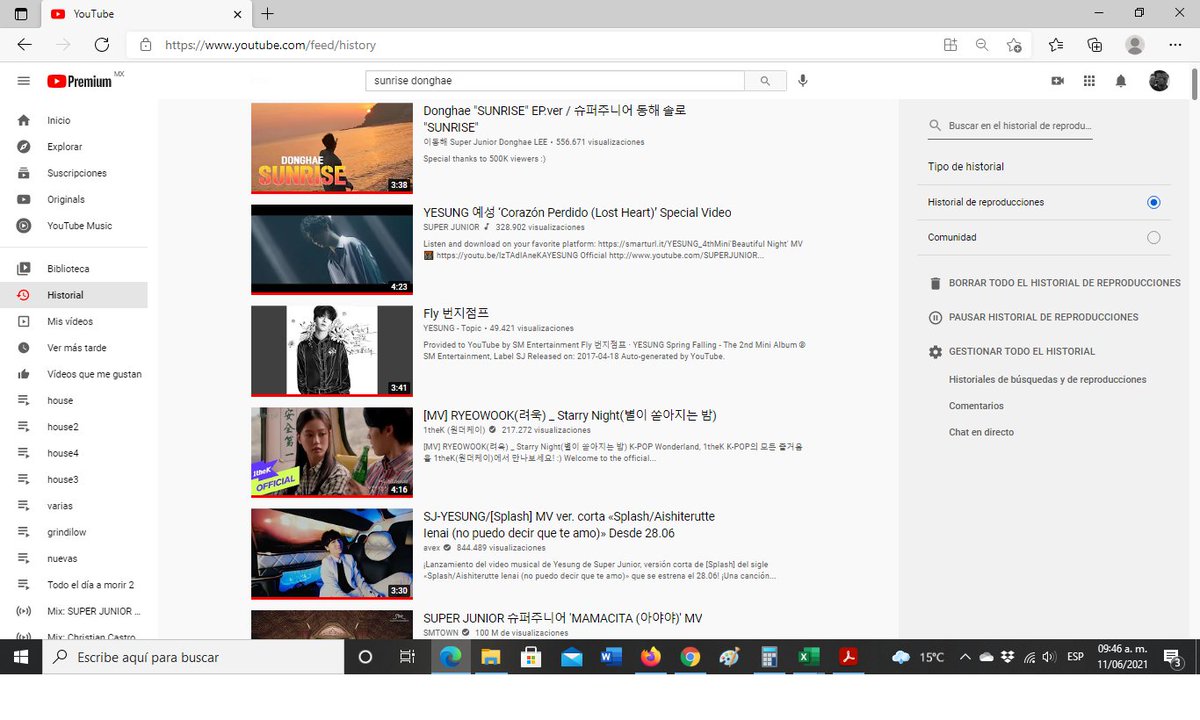
Task: Open Comentarios history link
Action: coord(976,406)
